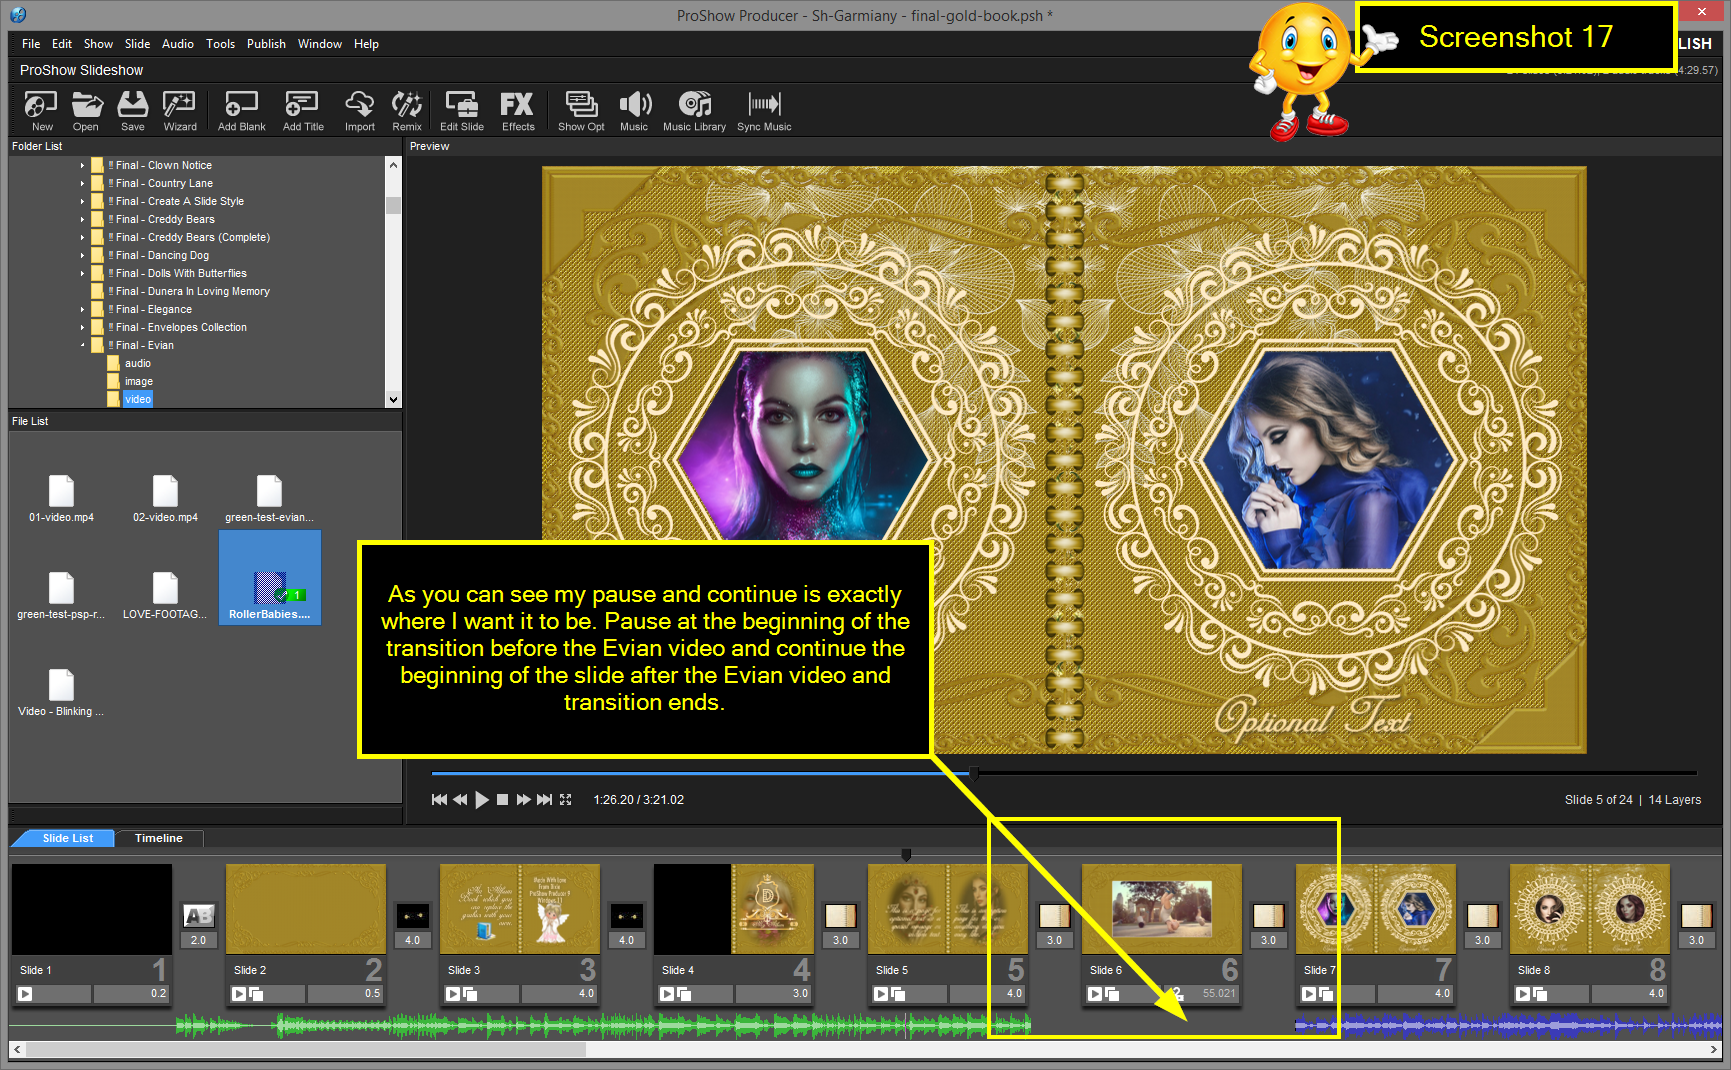The image size is (1731, 1070).
Task: Open the Publish menu
Action: (x=266, y=44)
